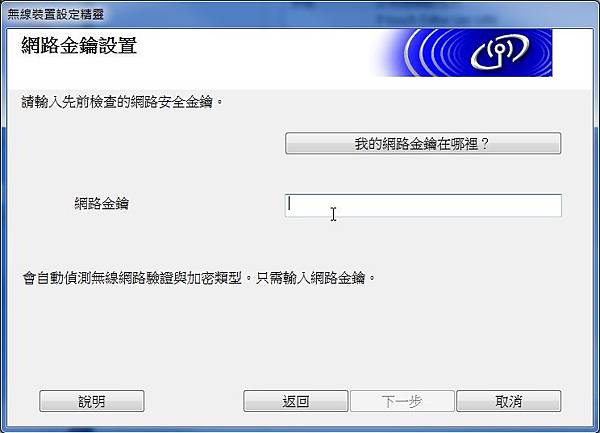This screenshot has width=600, height=433.
Task: Click the empty gray area below the note
Action: (298, 337)
